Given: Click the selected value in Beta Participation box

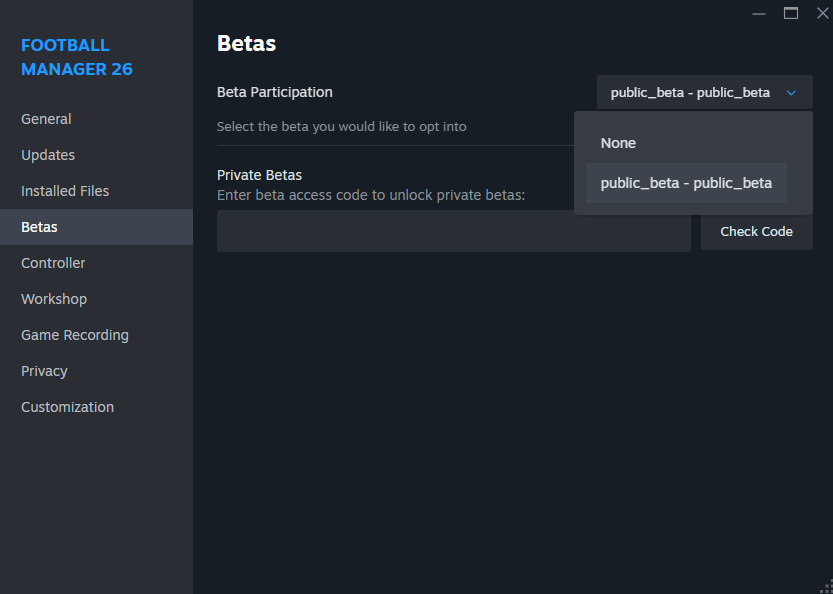Looking at the screenshot, I should (690, 93).
